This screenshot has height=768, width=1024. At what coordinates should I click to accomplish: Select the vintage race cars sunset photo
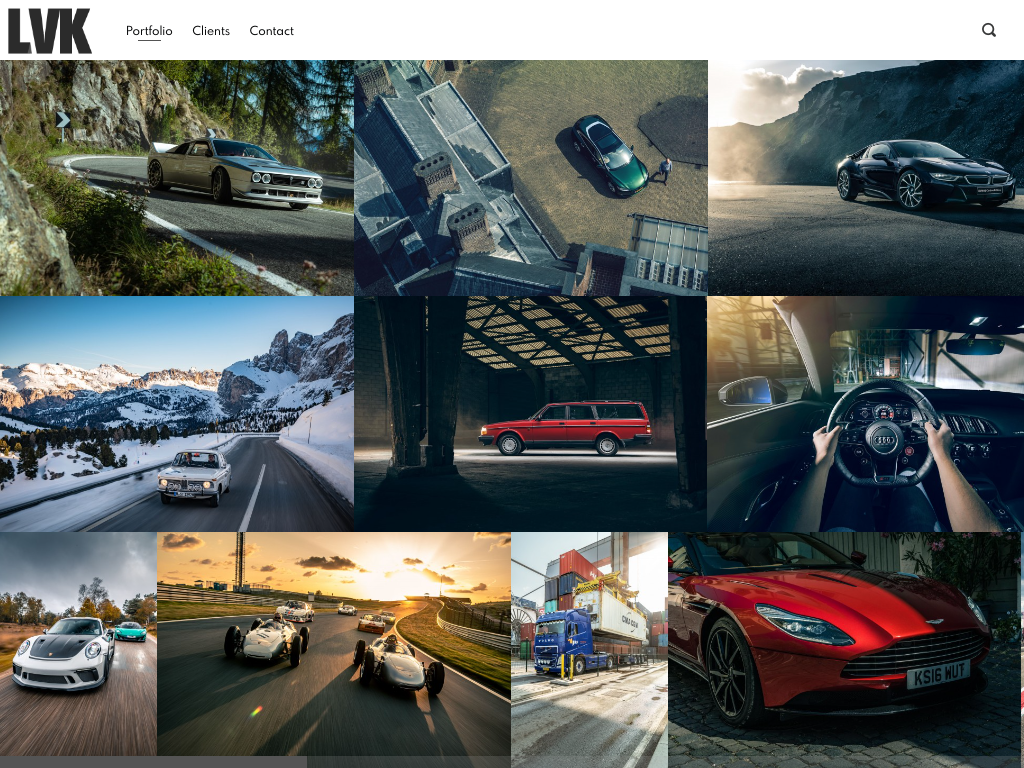pyautogui.click(x=334, y=644)
